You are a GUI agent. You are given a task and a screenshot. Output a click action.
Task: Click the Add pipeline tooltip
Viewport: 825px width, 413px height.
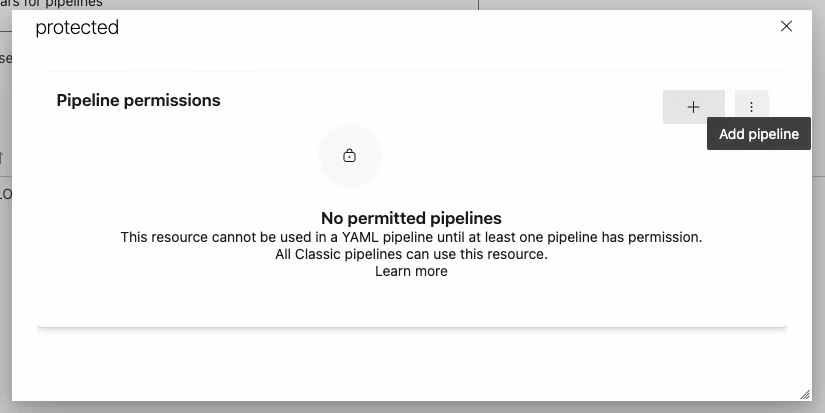click(x=759, y=134)
